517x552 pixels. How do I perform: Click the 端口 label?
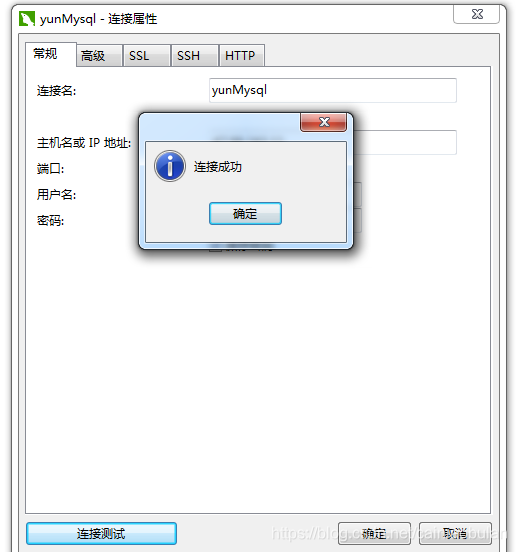tap(51, 169)
